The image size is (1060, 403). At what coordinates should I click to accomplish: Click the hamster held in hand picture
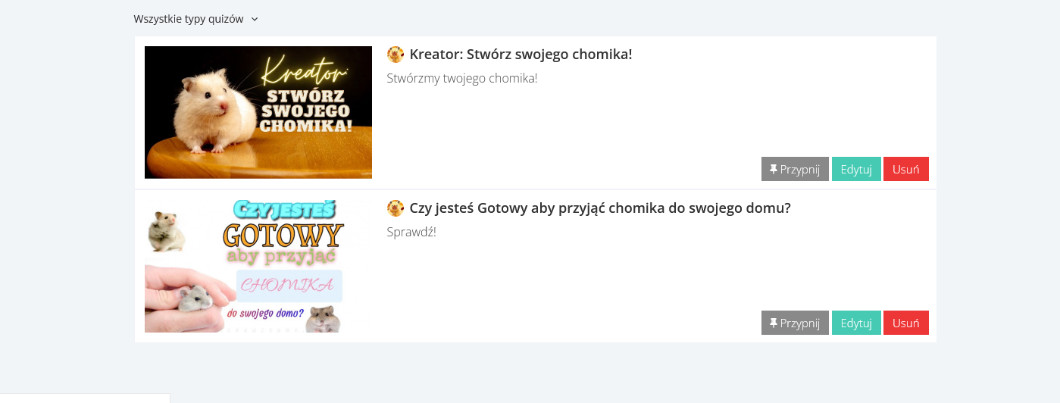(x=188, y=298)
